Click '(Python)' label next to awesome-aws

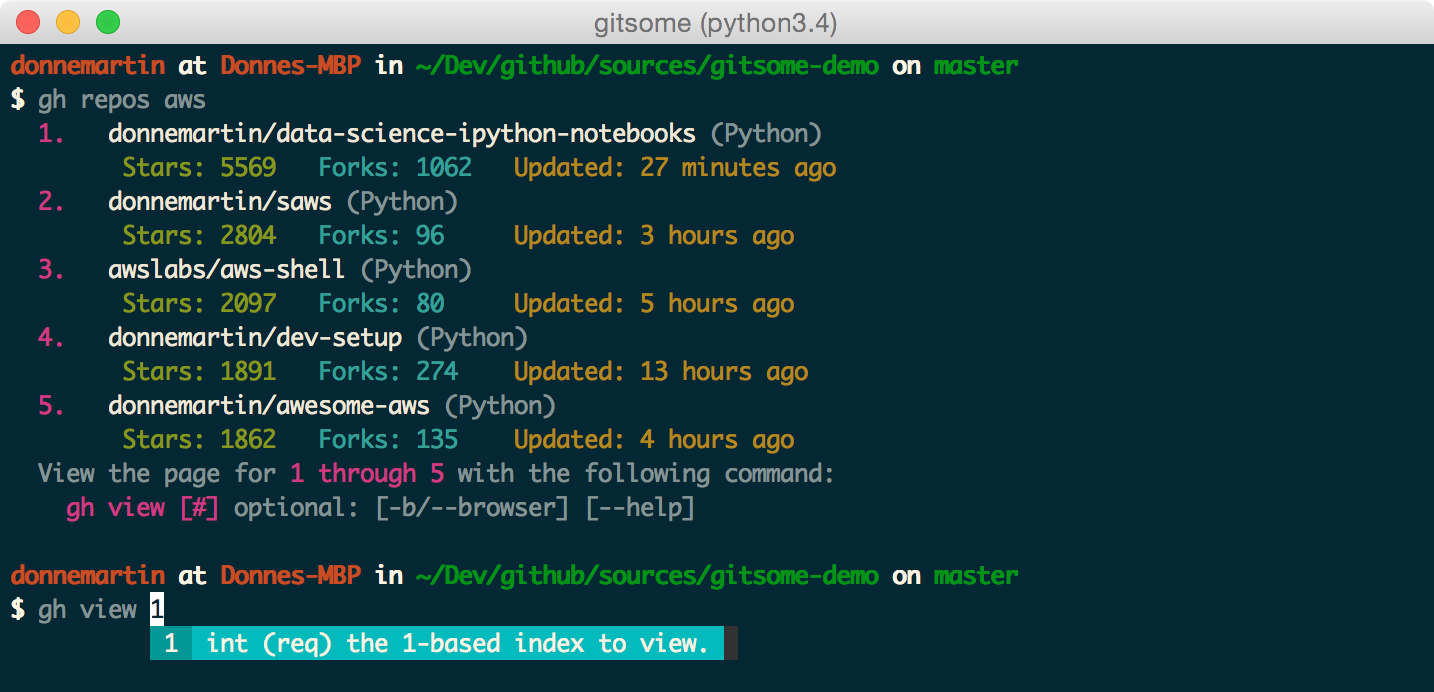pyautogui.click(x=500, y=405)
